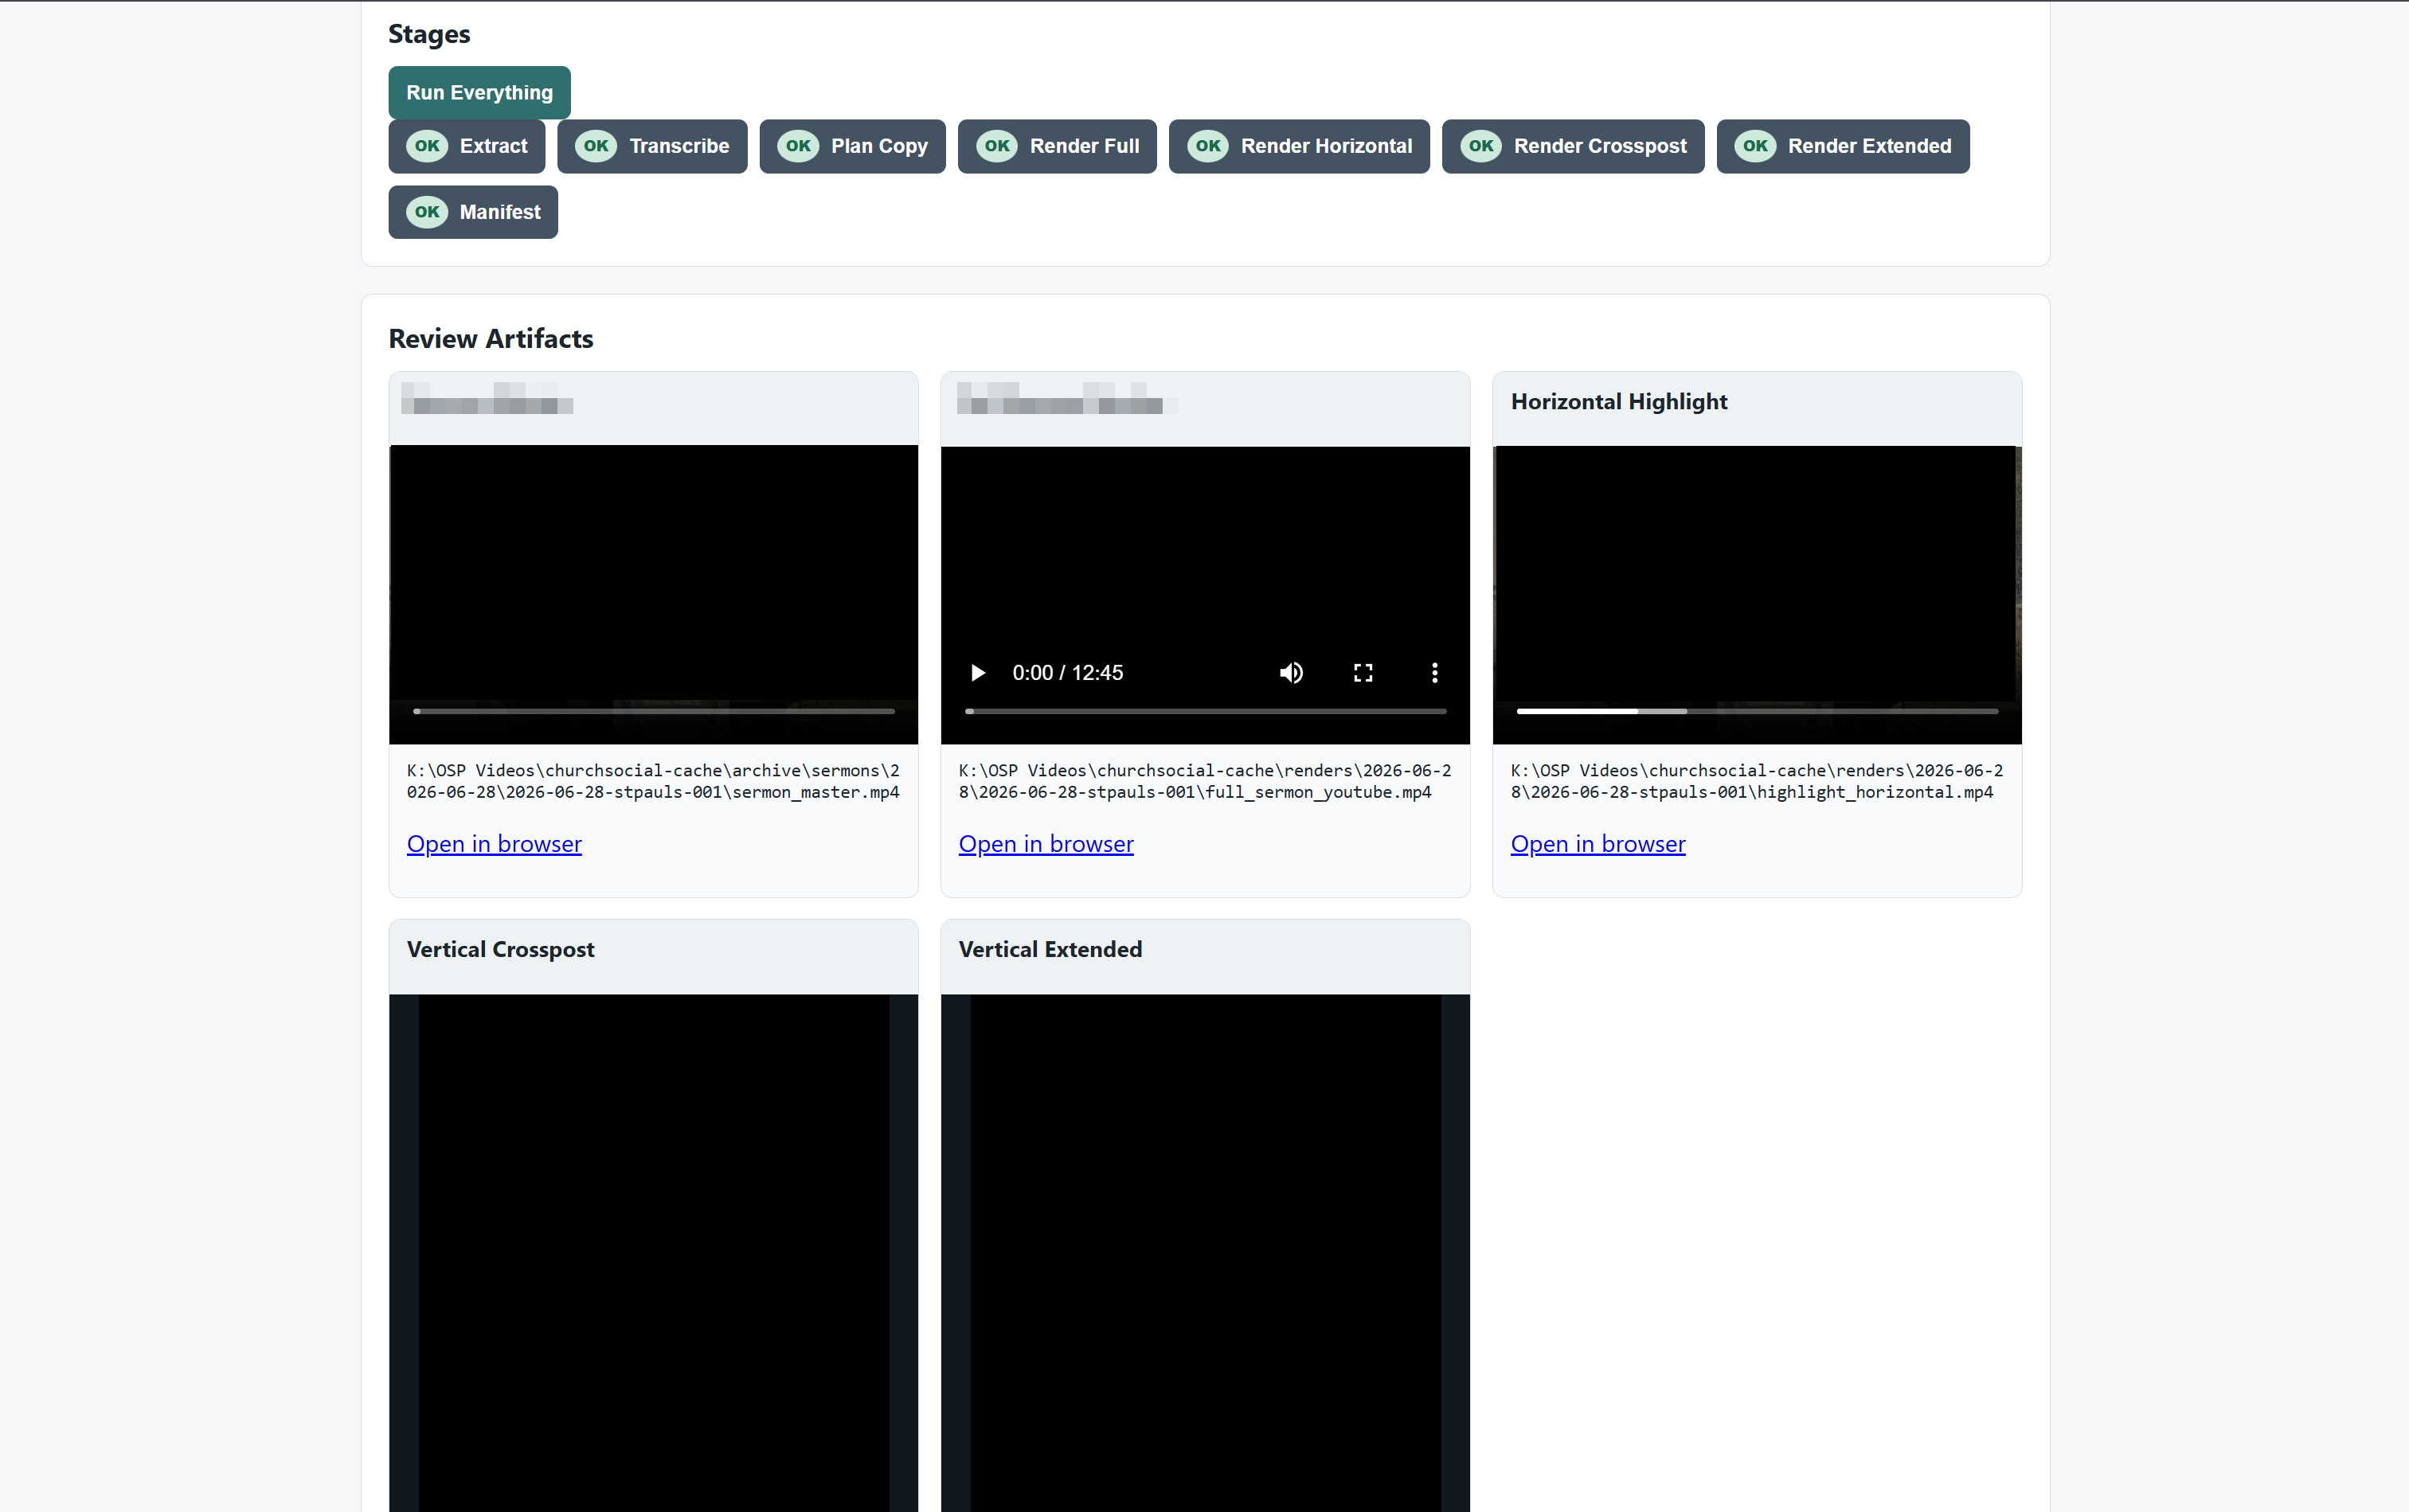Screen dimensions: 2409x1512
Task: Click the OK badge on Manifest
Action: (x=427, y=212)
